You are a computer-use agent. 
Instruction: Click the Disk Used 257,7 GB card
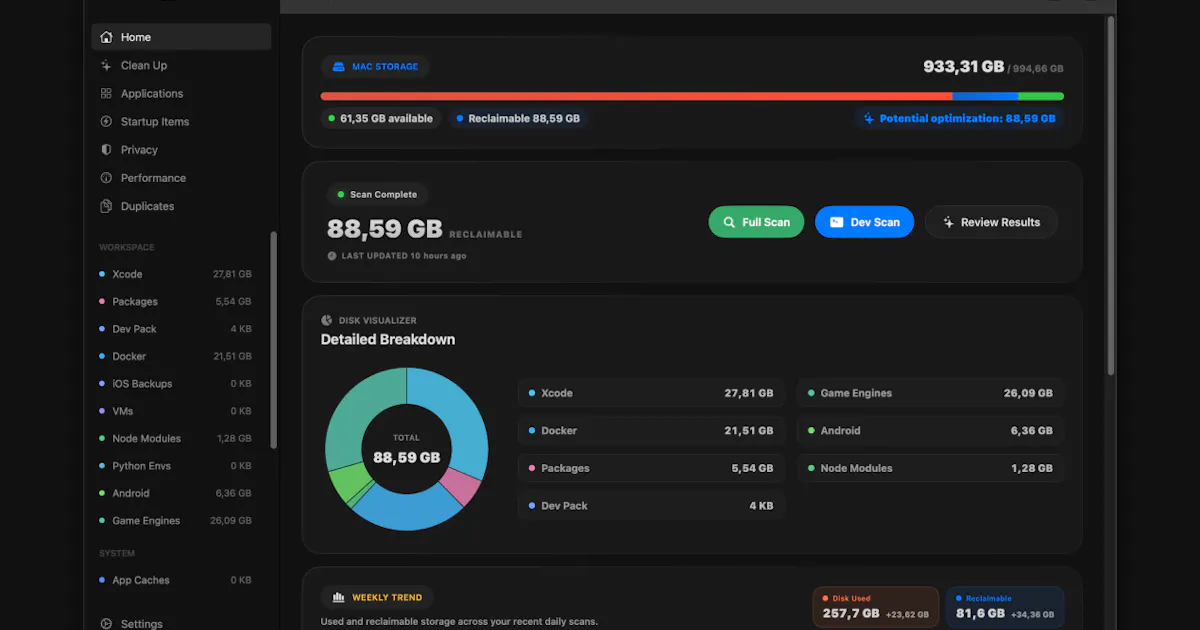876,607
